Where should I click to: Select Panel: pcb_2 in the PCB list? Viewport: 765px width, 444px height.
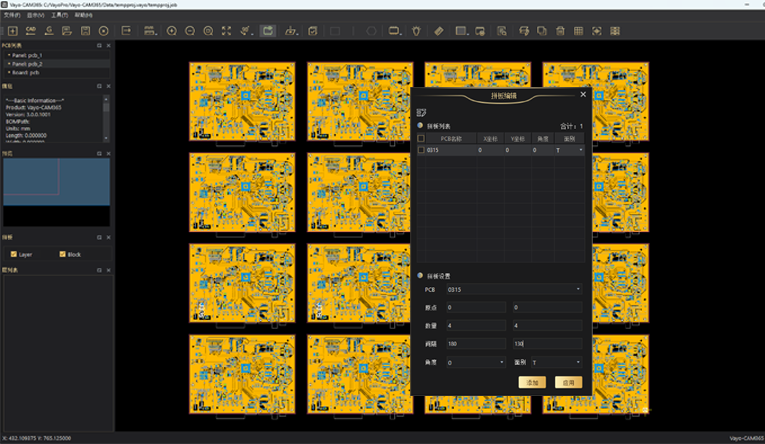(27, 64)
